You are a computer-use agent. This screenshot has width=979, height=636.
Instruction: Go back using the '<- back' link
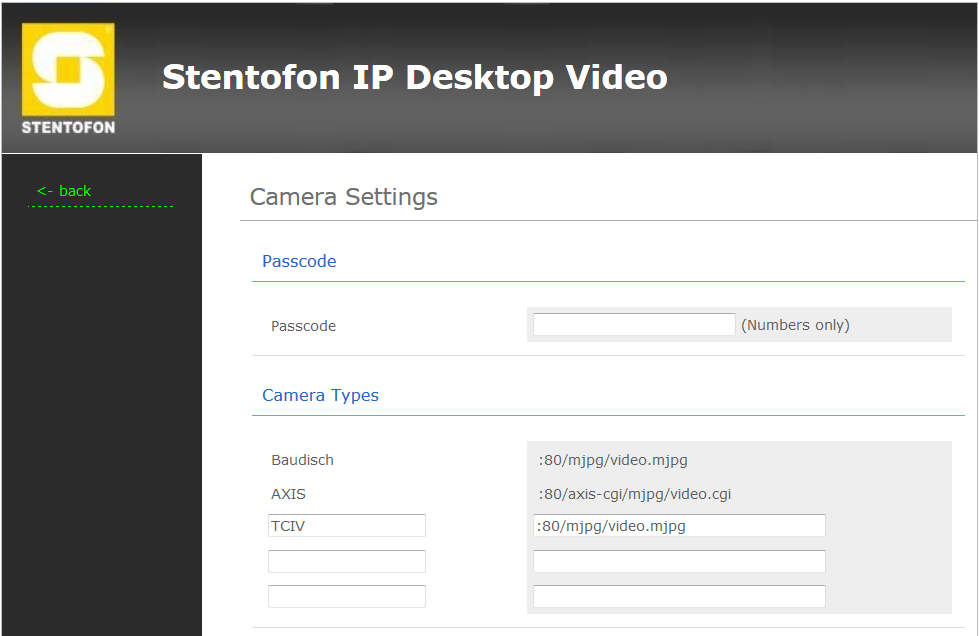pyautogui.click(x=64, y=191)
